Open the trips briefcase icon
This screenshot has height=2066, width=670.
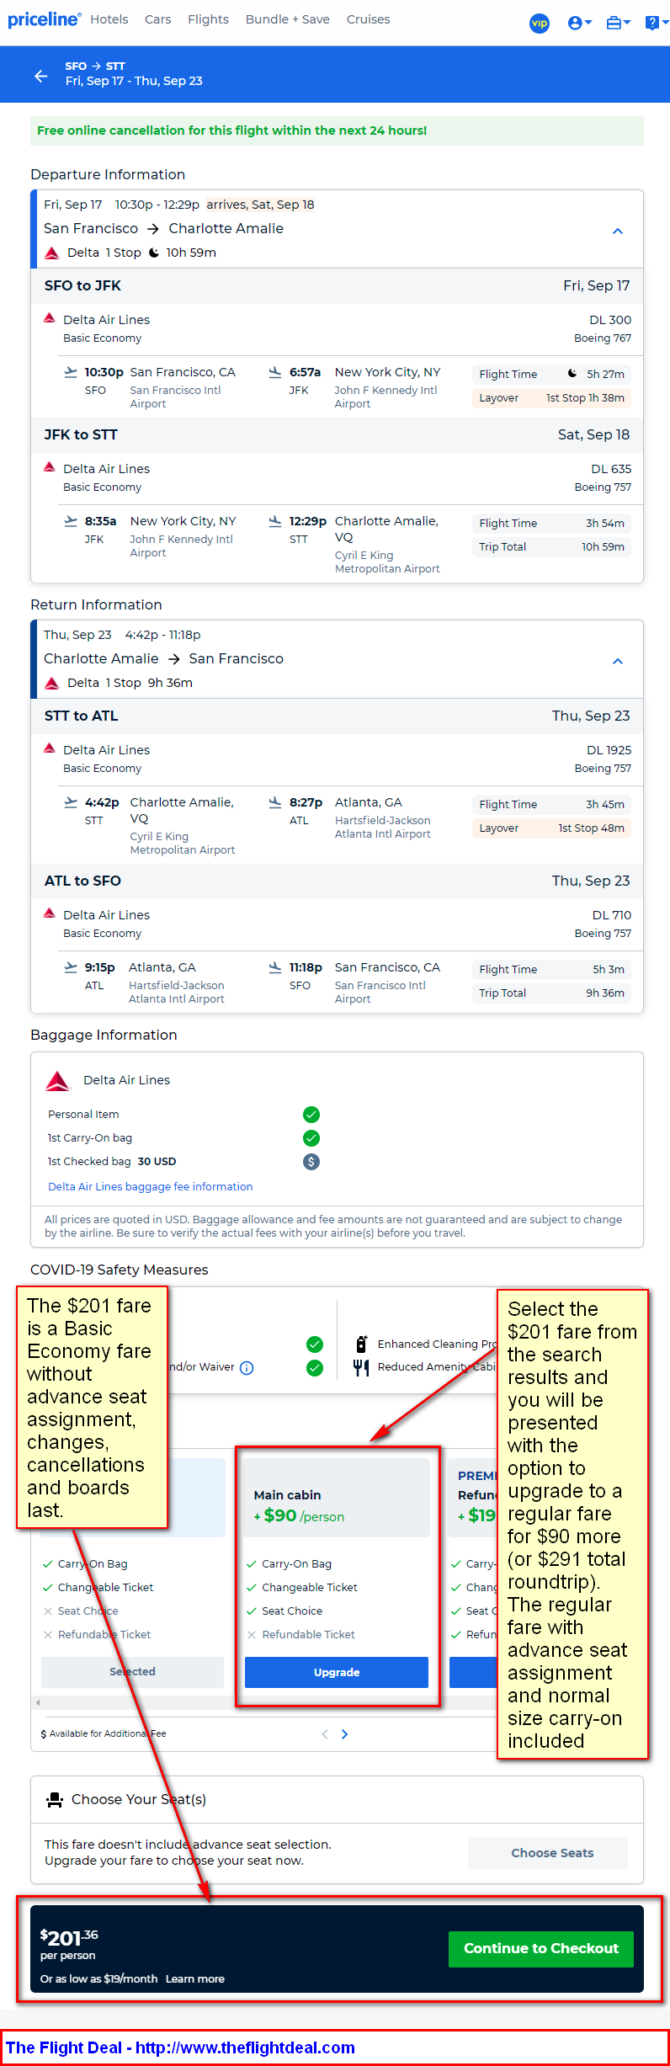pyautogui.click(x=618, y=22)
